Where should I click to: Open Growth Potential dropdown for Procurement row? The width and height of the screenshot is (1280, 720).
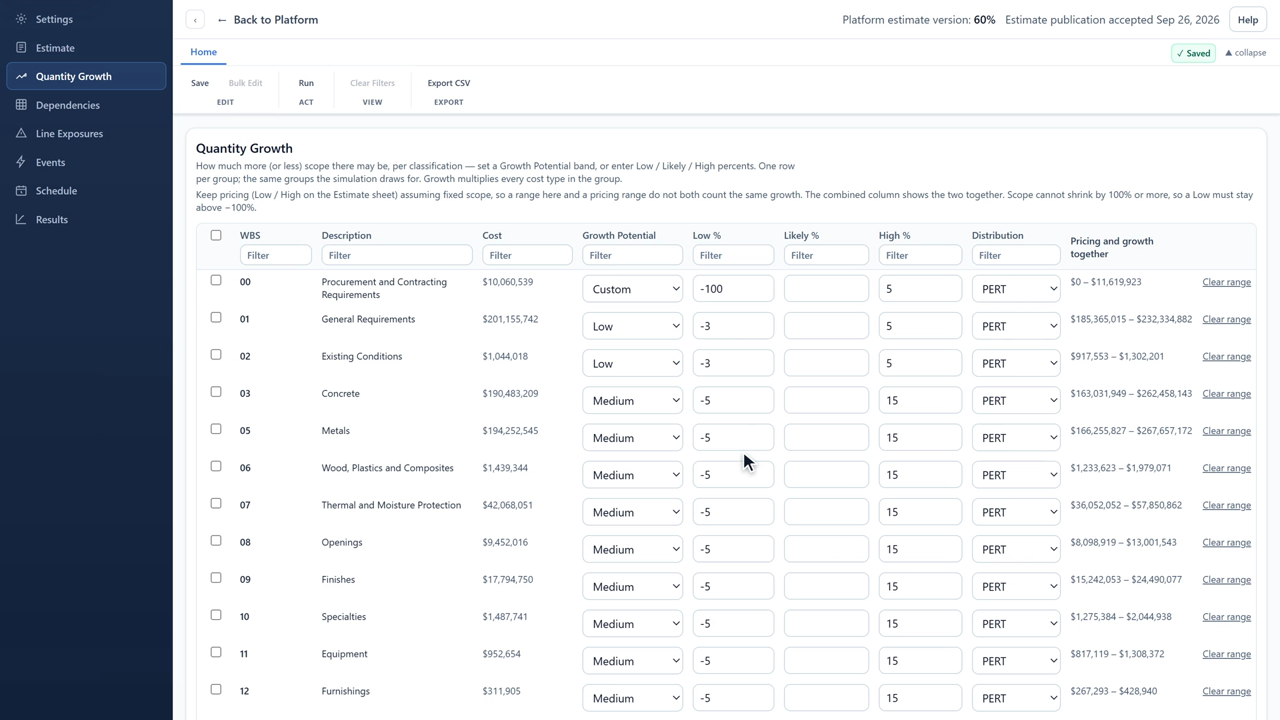coord(632,289)
